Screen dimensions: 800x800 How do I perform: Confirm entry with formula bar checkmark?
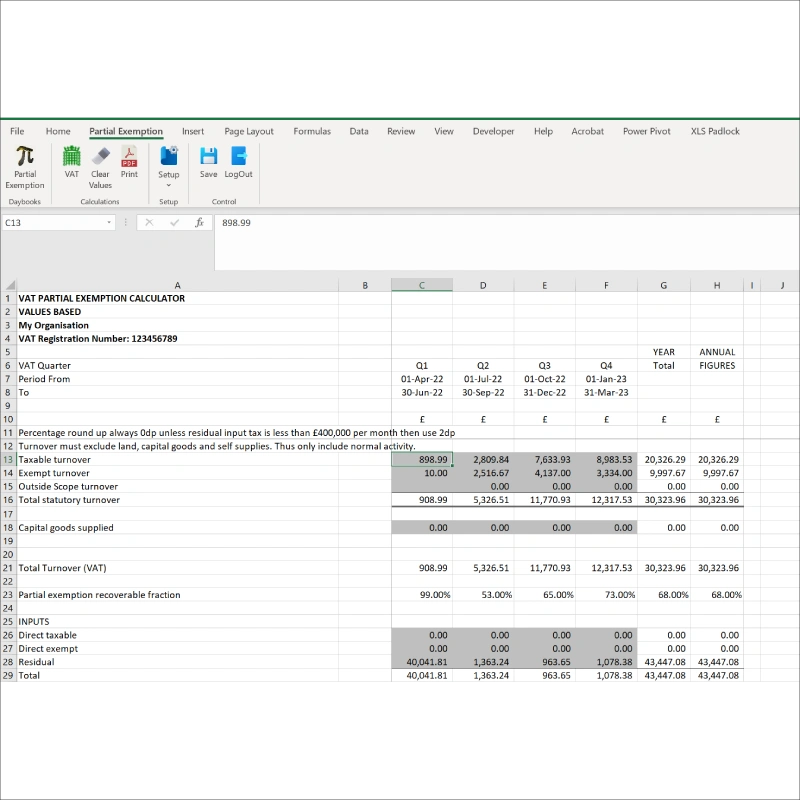(174, 223)
